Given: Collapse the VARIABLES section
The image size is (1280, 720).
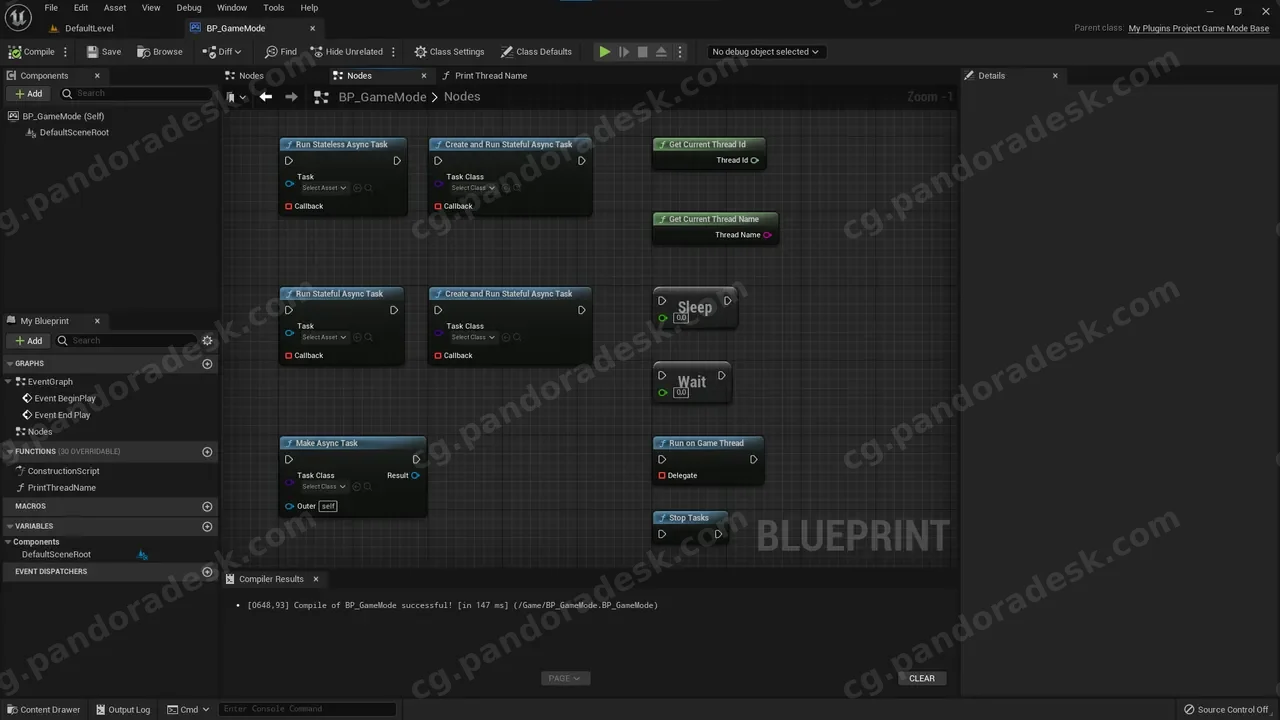Looking at the screenshot, I should pos(9,527).
